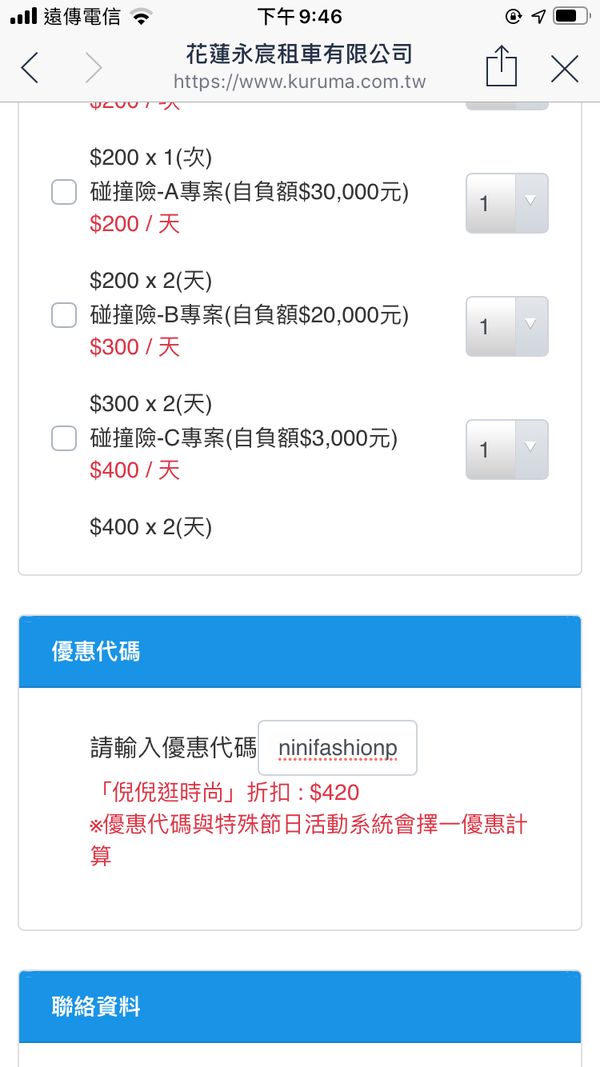Tick the 碰撞險-C專案 checkbox

pos(64,438)
